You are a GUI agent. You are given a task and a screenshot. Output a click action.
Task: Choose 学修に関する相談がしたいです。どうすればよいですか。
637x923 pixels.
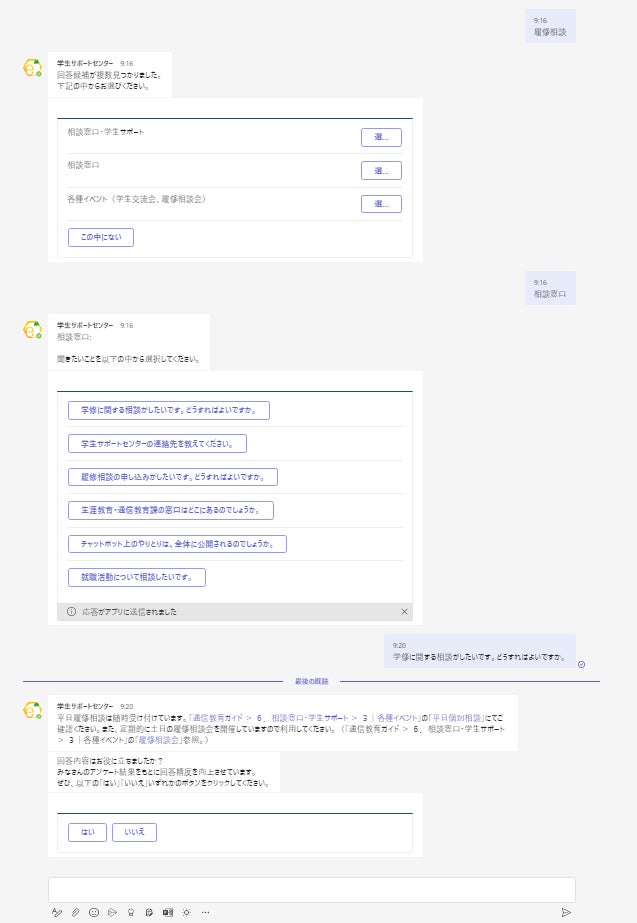pos(169,410)
